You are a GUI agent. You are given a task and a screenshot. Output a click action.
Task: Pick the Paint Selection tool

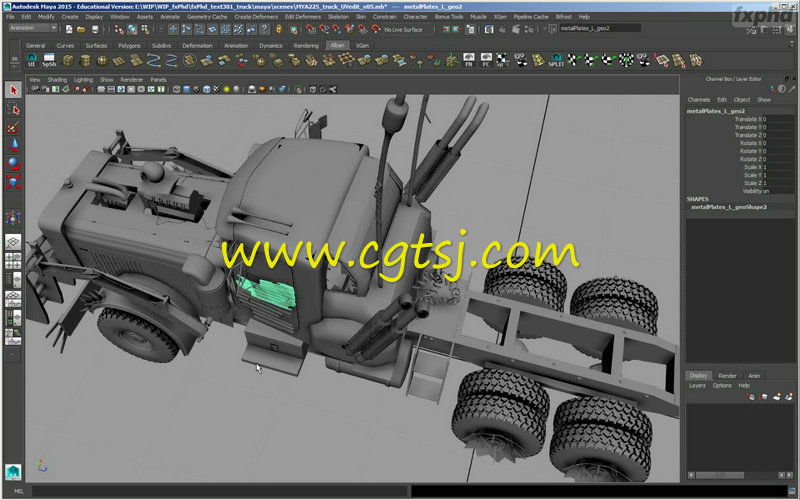point(13,127)
